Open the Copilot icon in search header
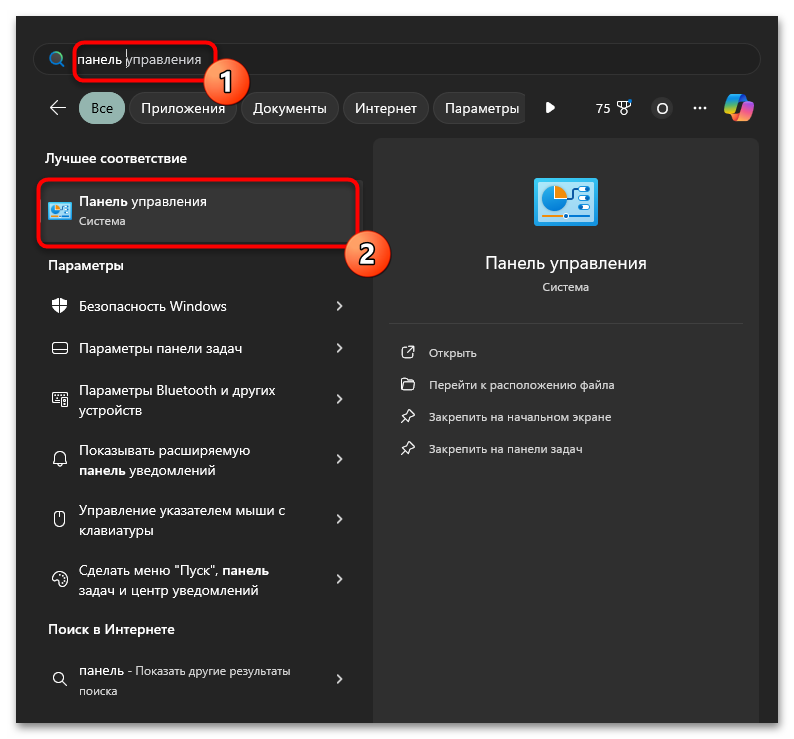Screen dimensions: 794x739 click(x=738, y=108)
